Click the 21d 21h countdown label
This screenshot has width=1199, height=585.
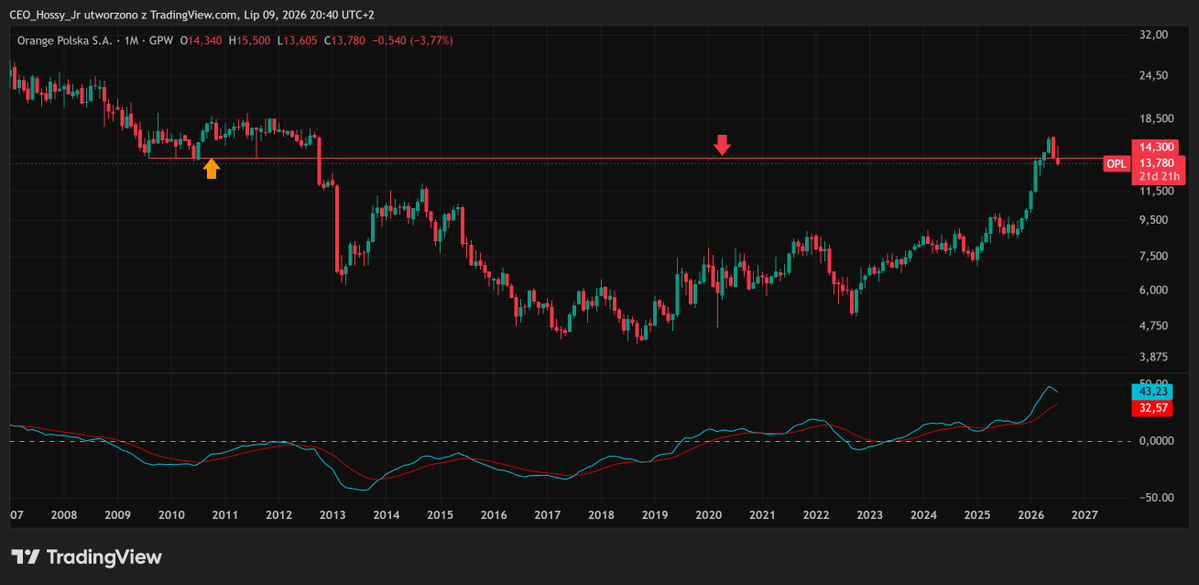click(1156, 177)
